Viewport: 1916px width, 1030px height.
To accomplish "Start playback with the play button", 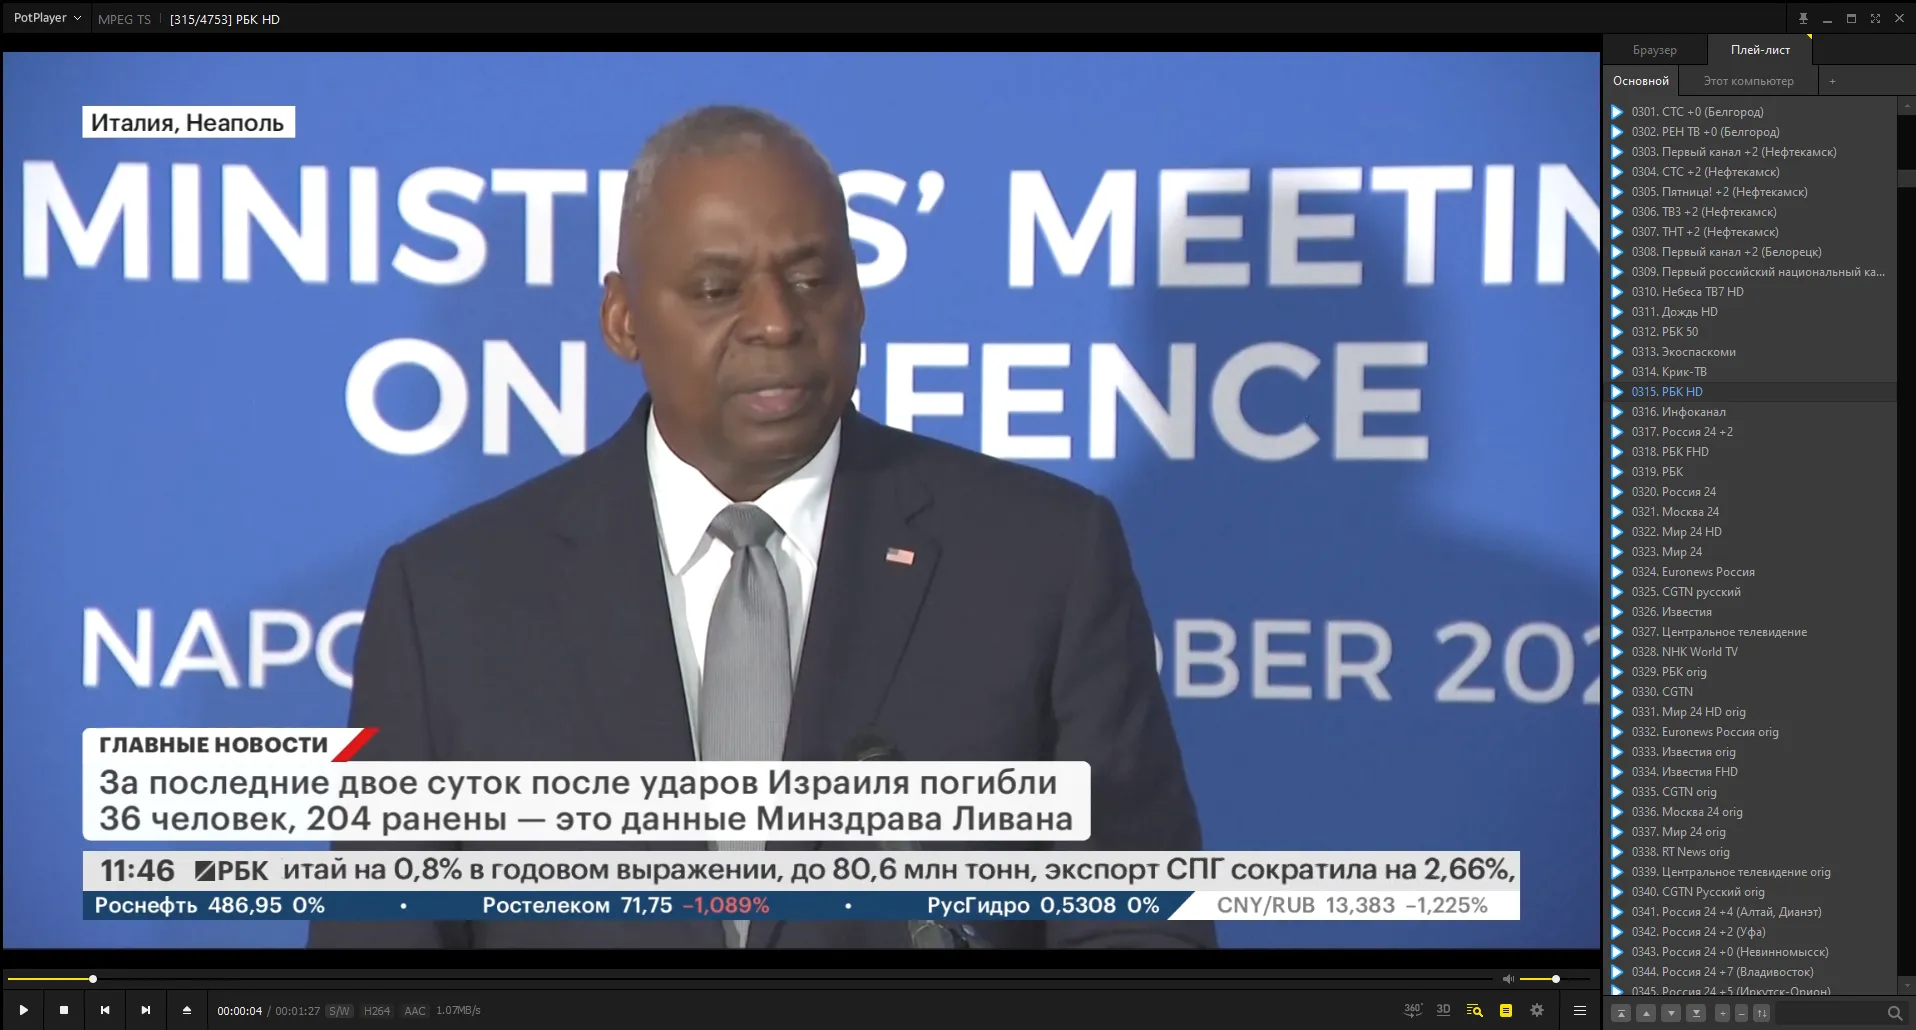I will click(23, 1010).
